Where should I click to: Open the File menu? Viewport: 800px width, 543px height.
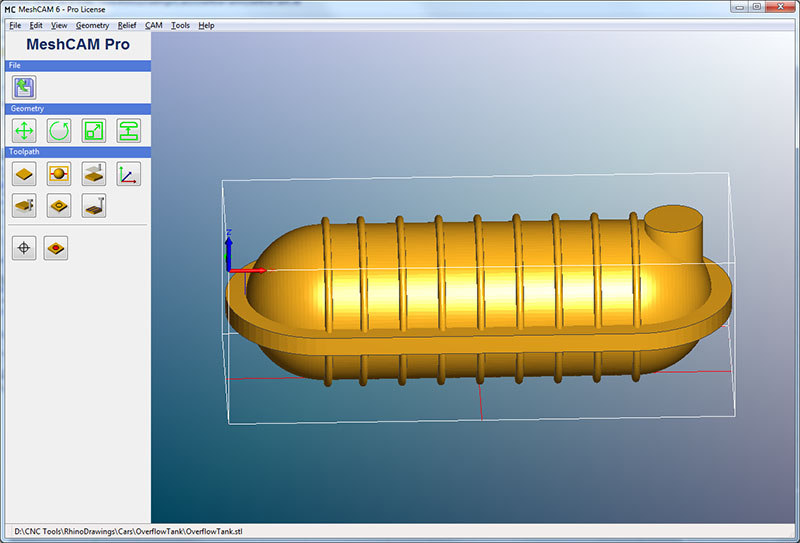tap(15, 25)
